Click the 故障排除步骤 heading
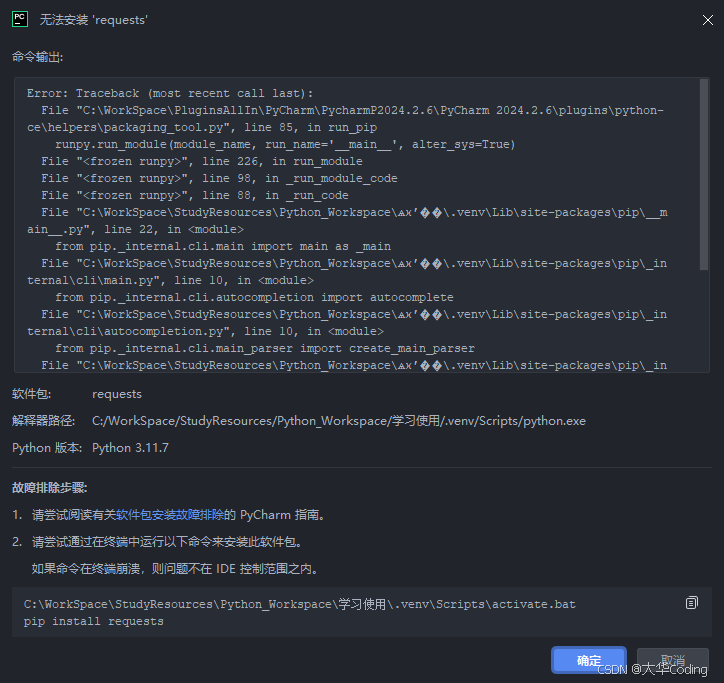The width and height of the screenshot is (724, 683). (49, 488)
